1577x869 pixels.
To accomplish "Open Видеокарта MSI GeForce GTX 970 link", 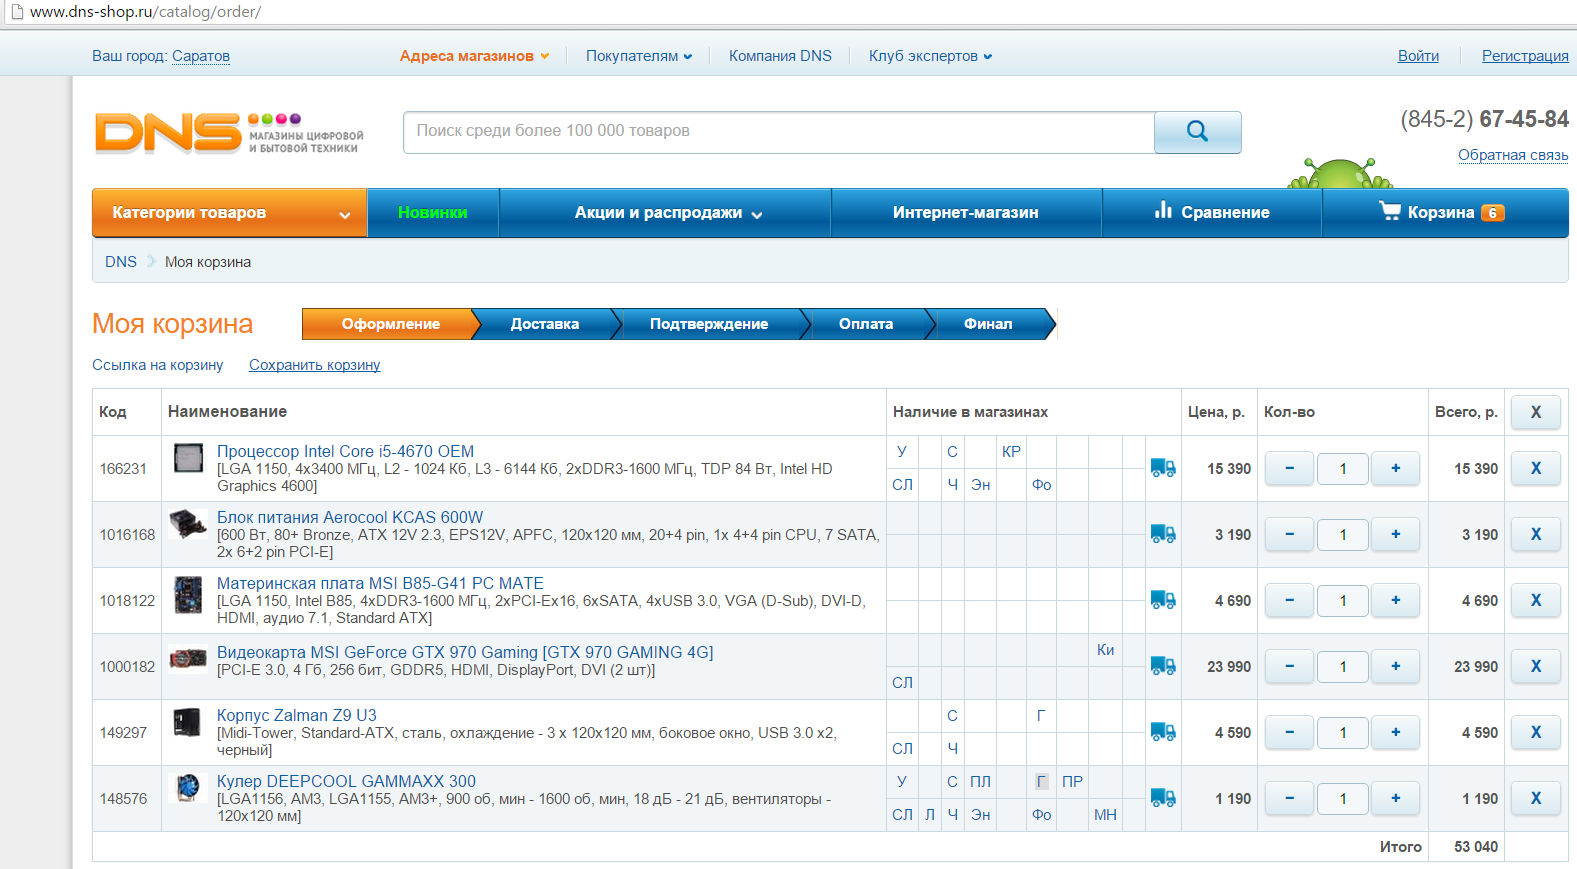I will click(x=465, y=653).
